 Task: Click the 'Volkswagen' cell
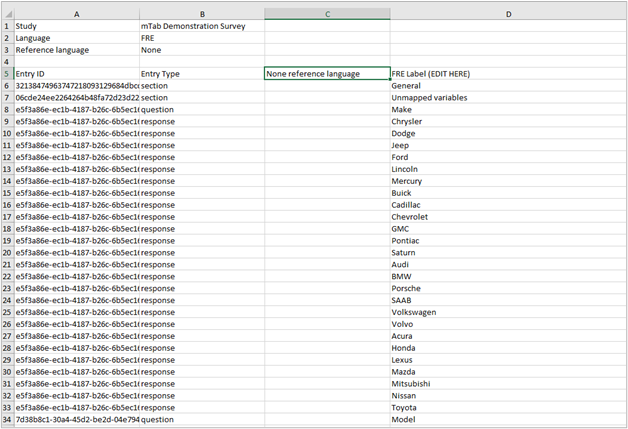pyautogui.click(x=508, y=312)
